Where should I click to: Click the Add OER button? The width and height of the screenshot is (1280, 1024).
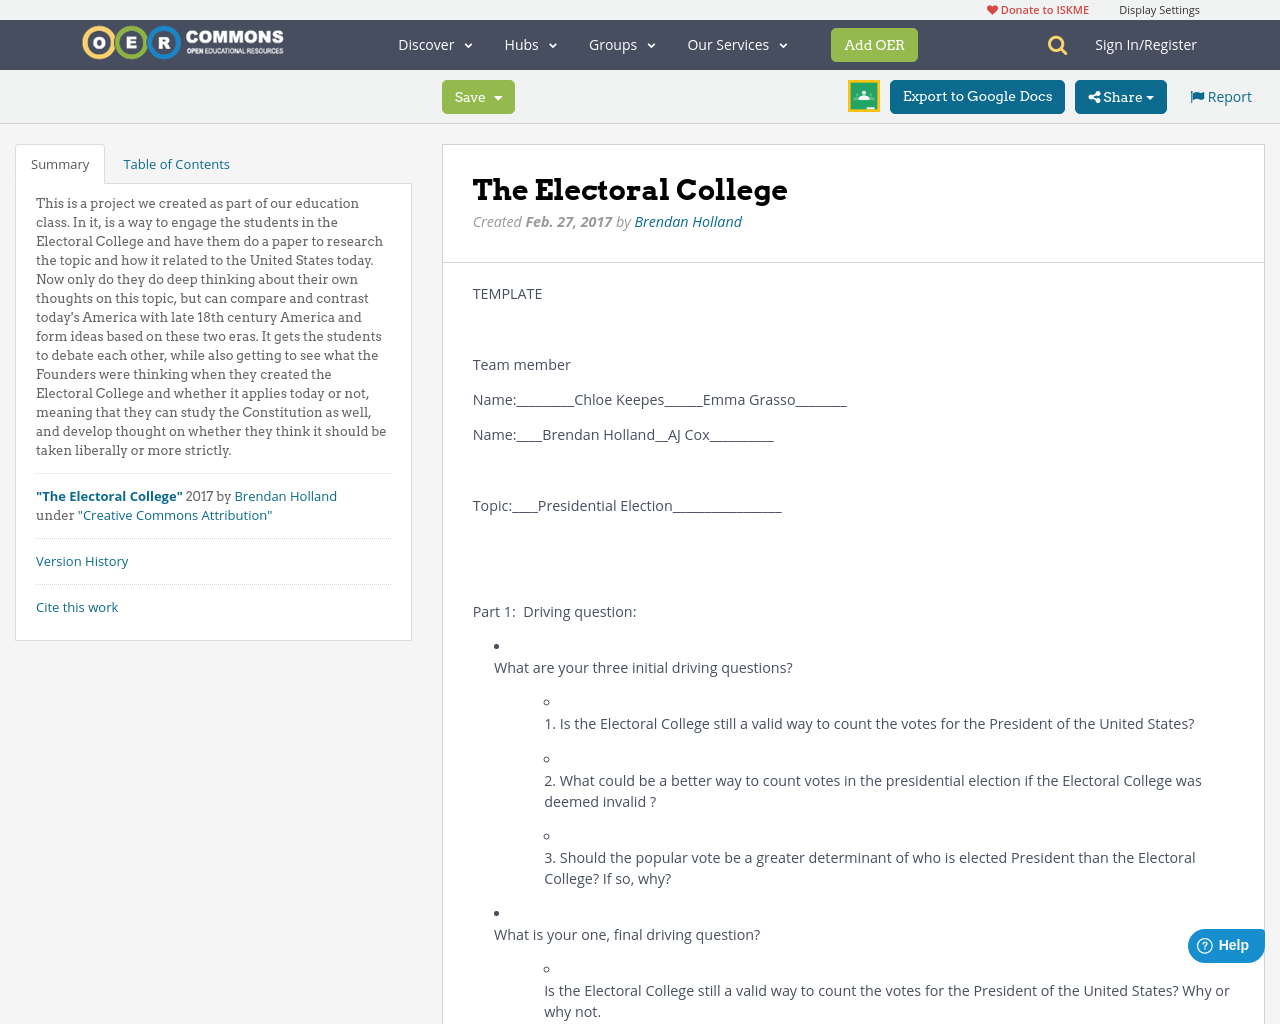[874, 44]
